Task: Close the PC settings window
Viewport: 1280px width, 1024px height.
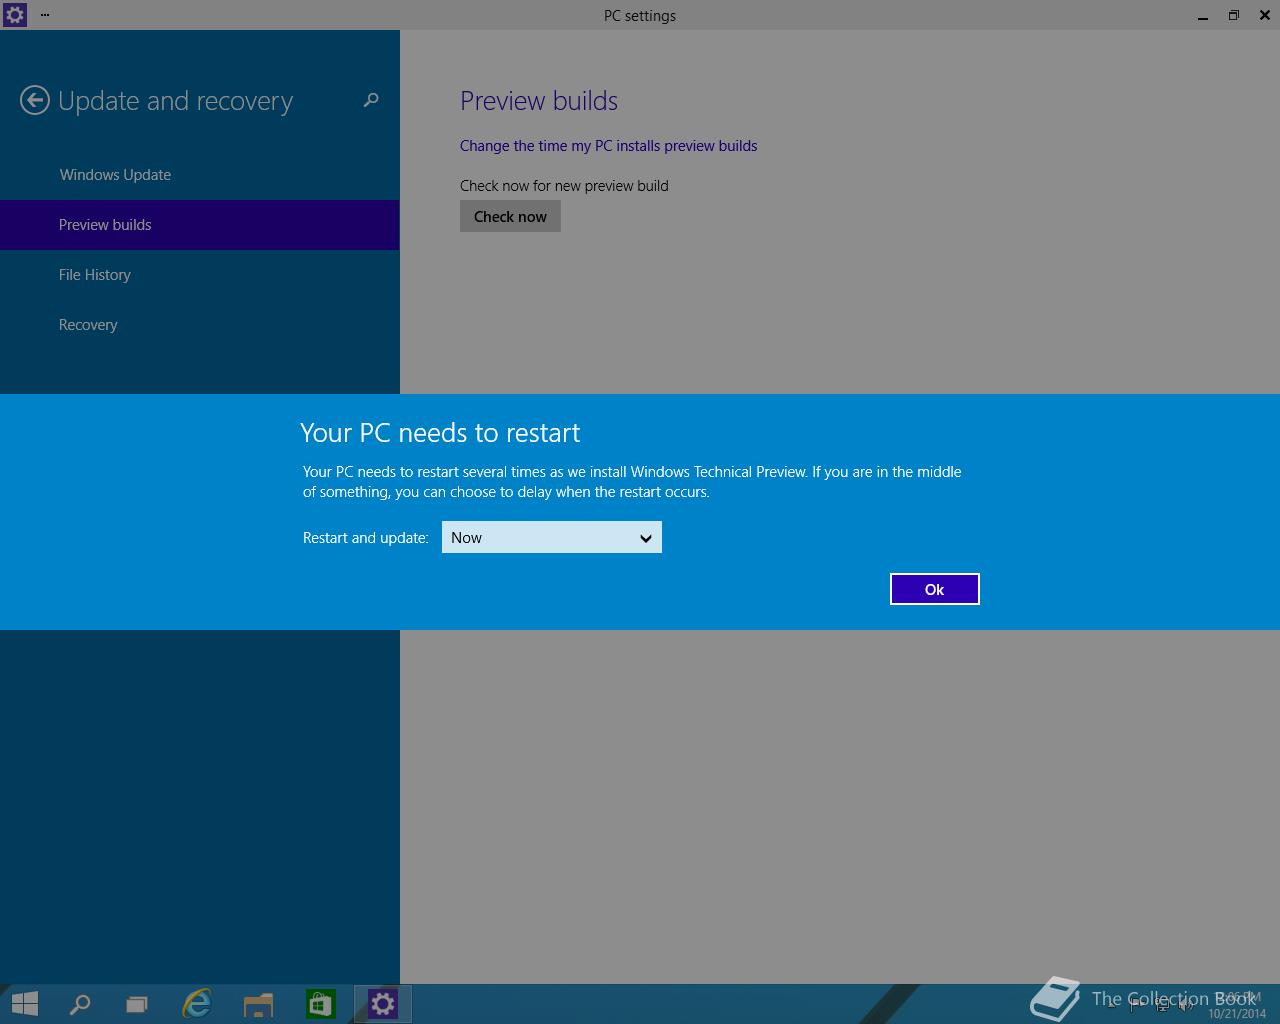Action: tap(1265, 15)
